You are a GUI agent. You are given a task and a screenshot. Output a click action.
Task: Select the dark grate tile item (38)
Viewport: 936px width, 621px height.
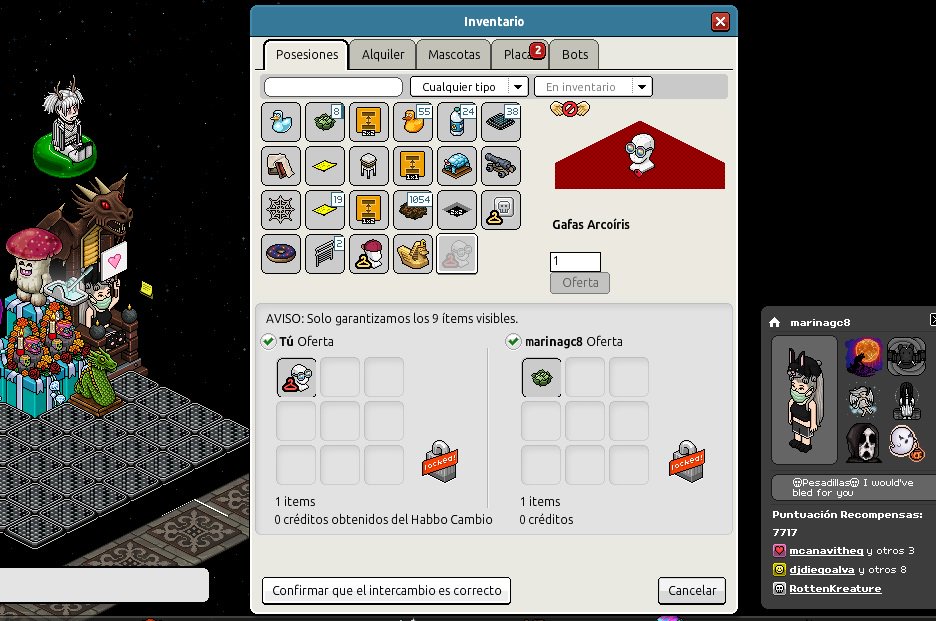[501, 122]
